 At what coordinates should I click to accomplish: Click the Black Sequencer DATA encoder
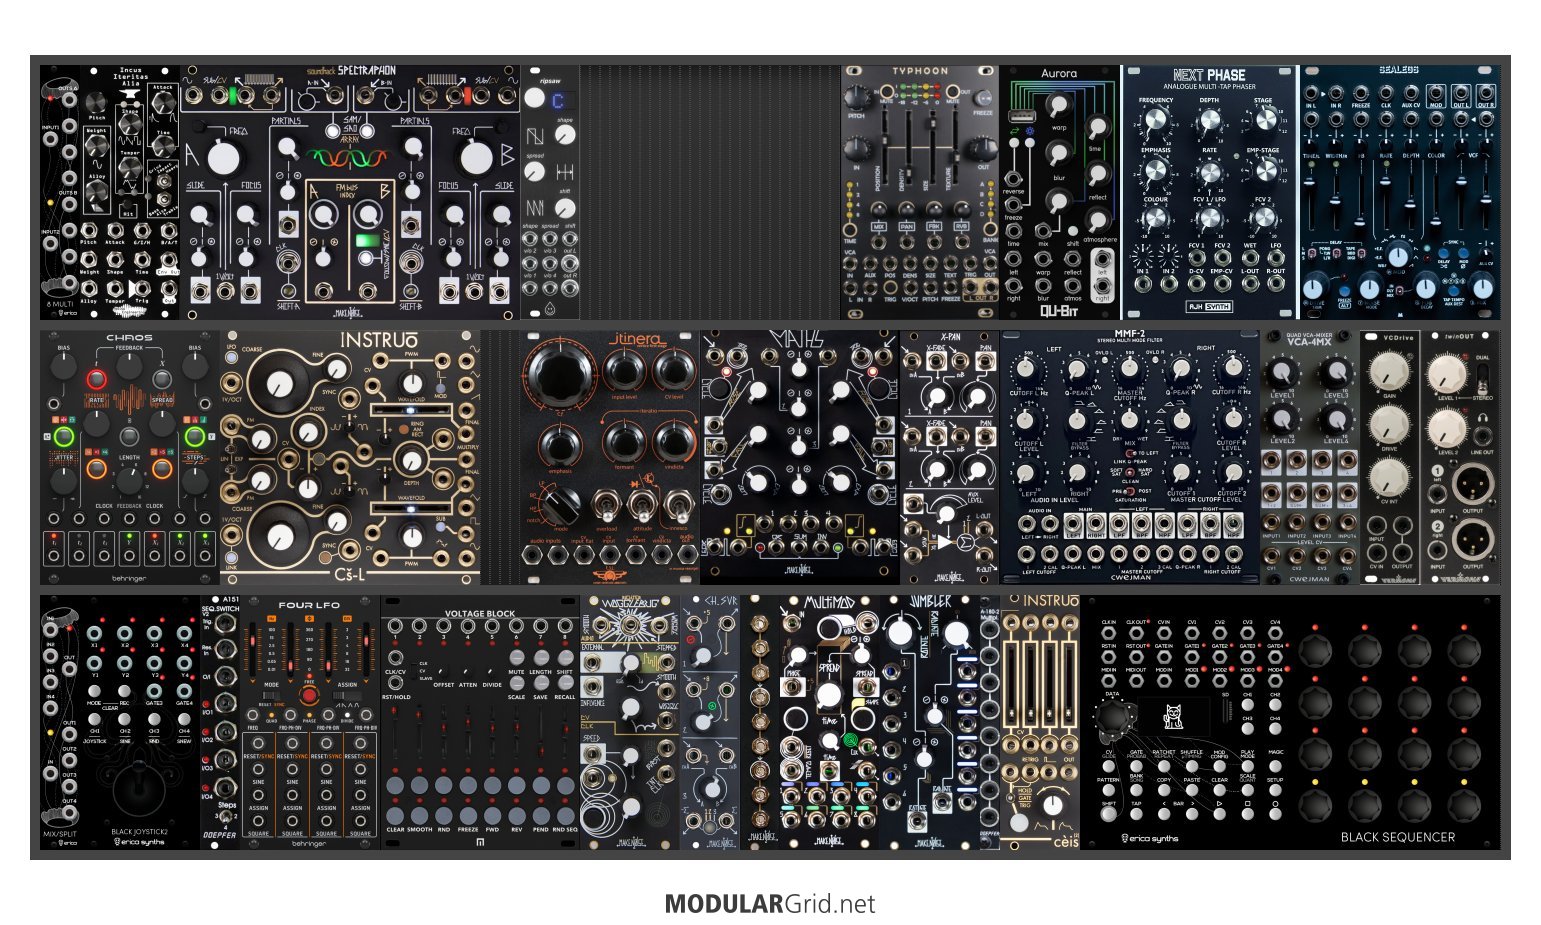(x=1113, y=718)
